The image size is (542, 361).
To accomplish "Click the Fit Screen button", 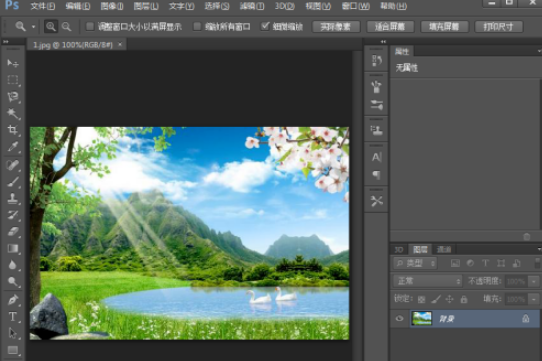I will pos(390,27).
